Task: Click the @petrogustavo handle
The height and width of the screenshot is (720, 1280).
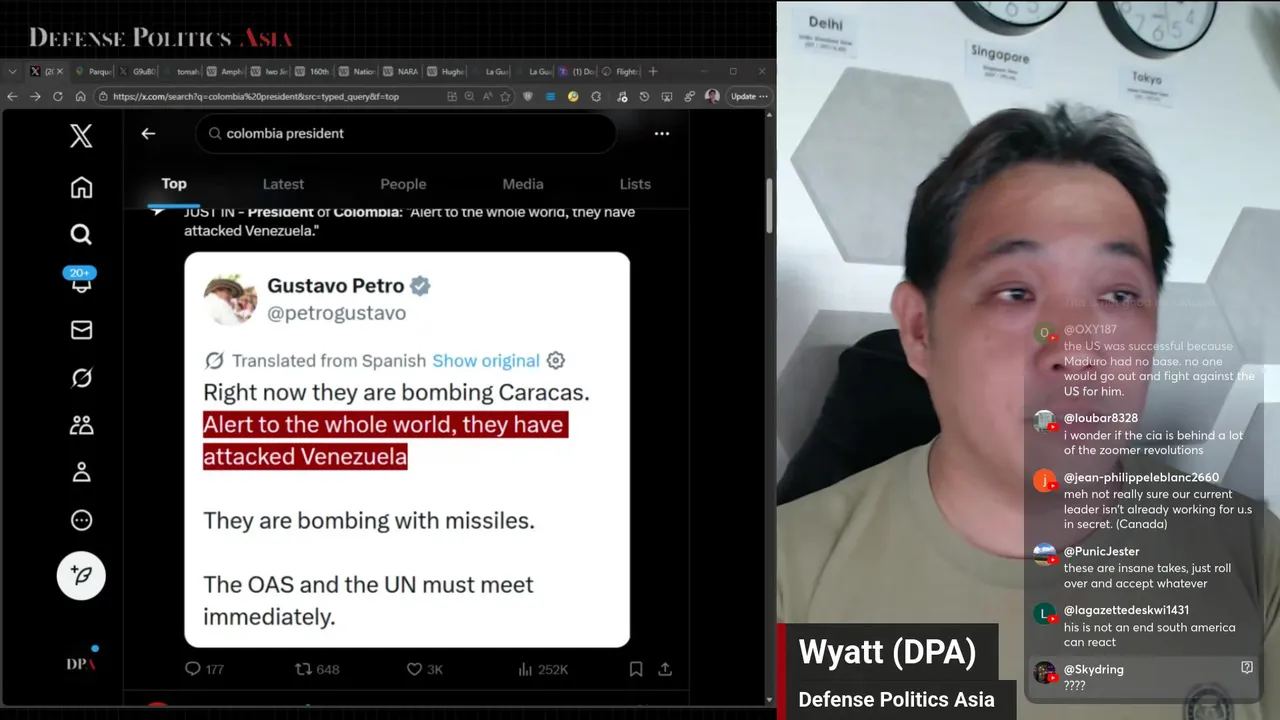Action: 337,313
